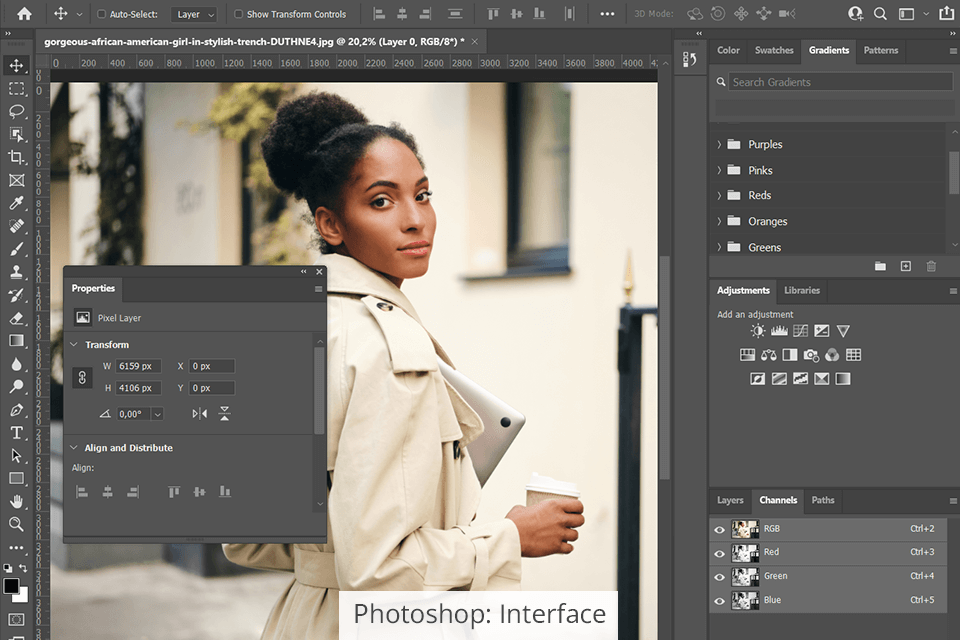Expand the Greens gradient folder
The image size is (960, 640).
719,247
